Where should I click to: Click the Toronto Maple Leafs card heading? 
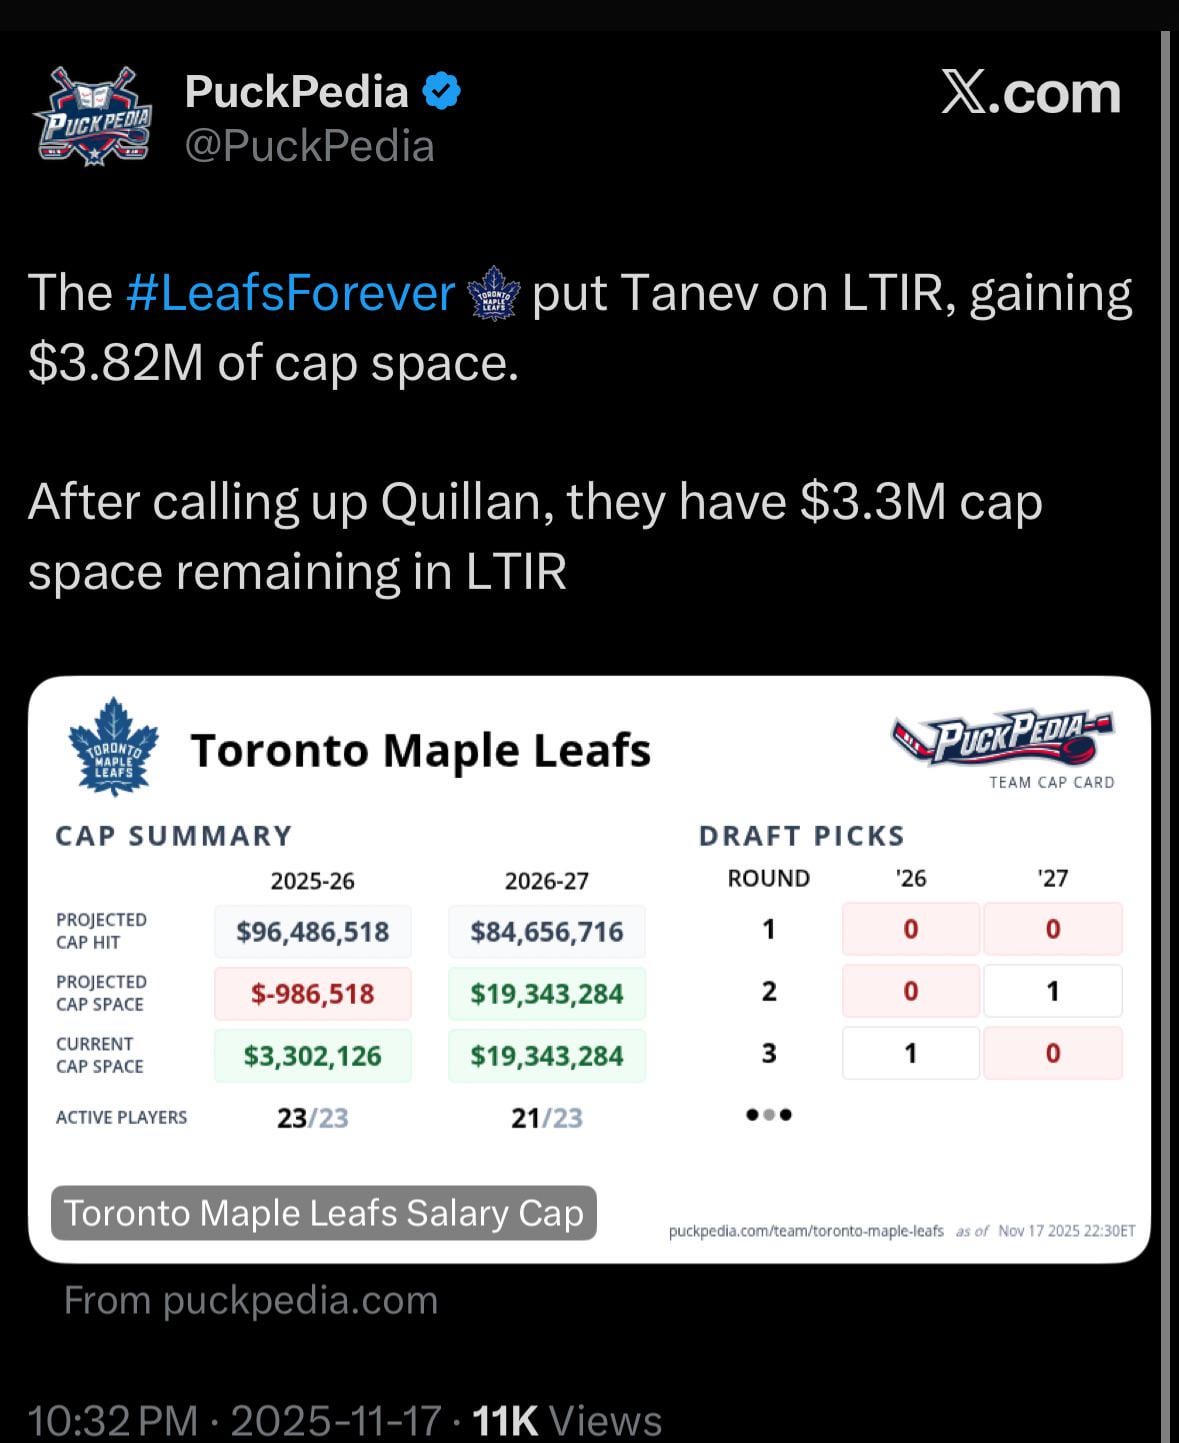420,750
